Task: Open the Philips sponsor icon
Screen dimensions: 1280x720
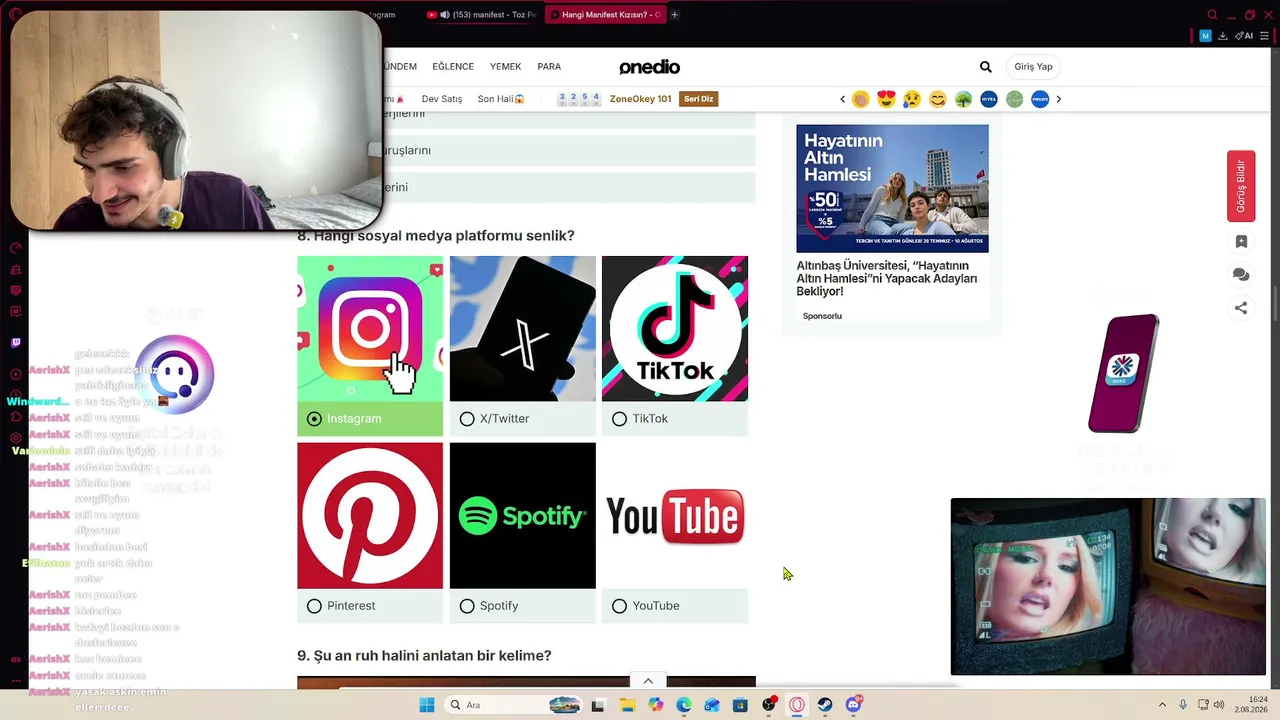Action: (x=1040, y=99)
